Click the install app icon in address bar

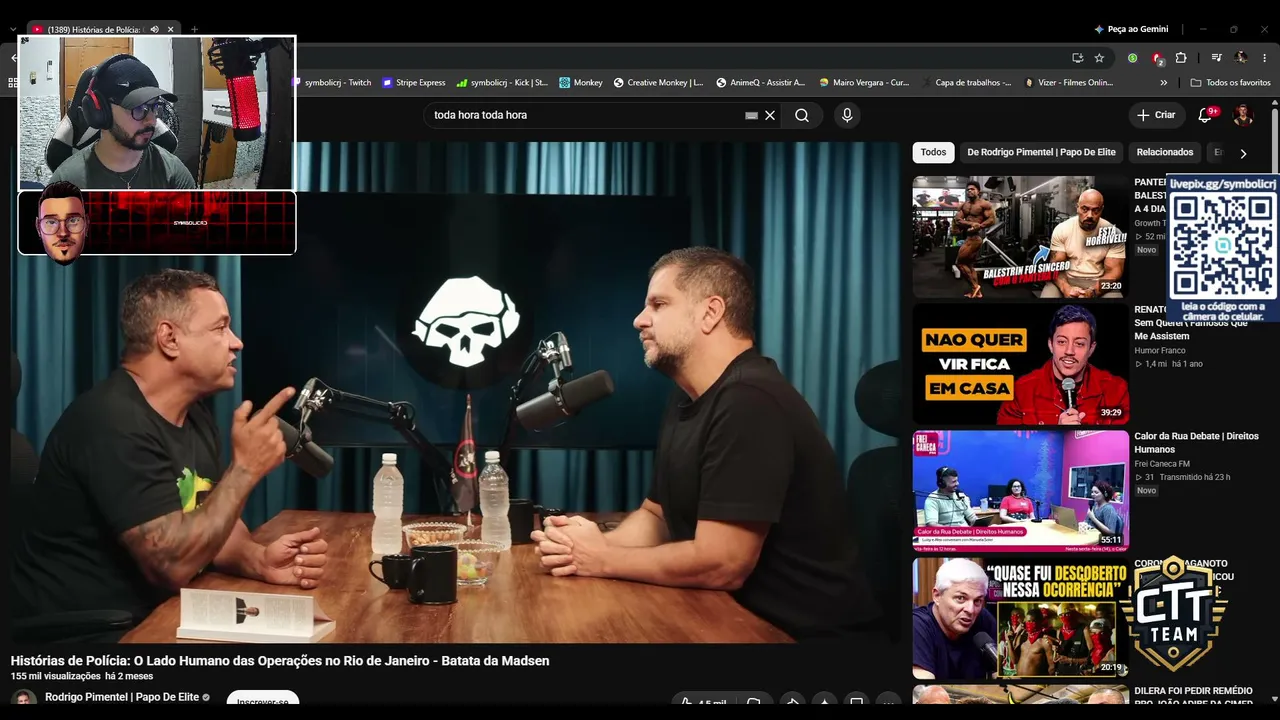point(1077,58)
